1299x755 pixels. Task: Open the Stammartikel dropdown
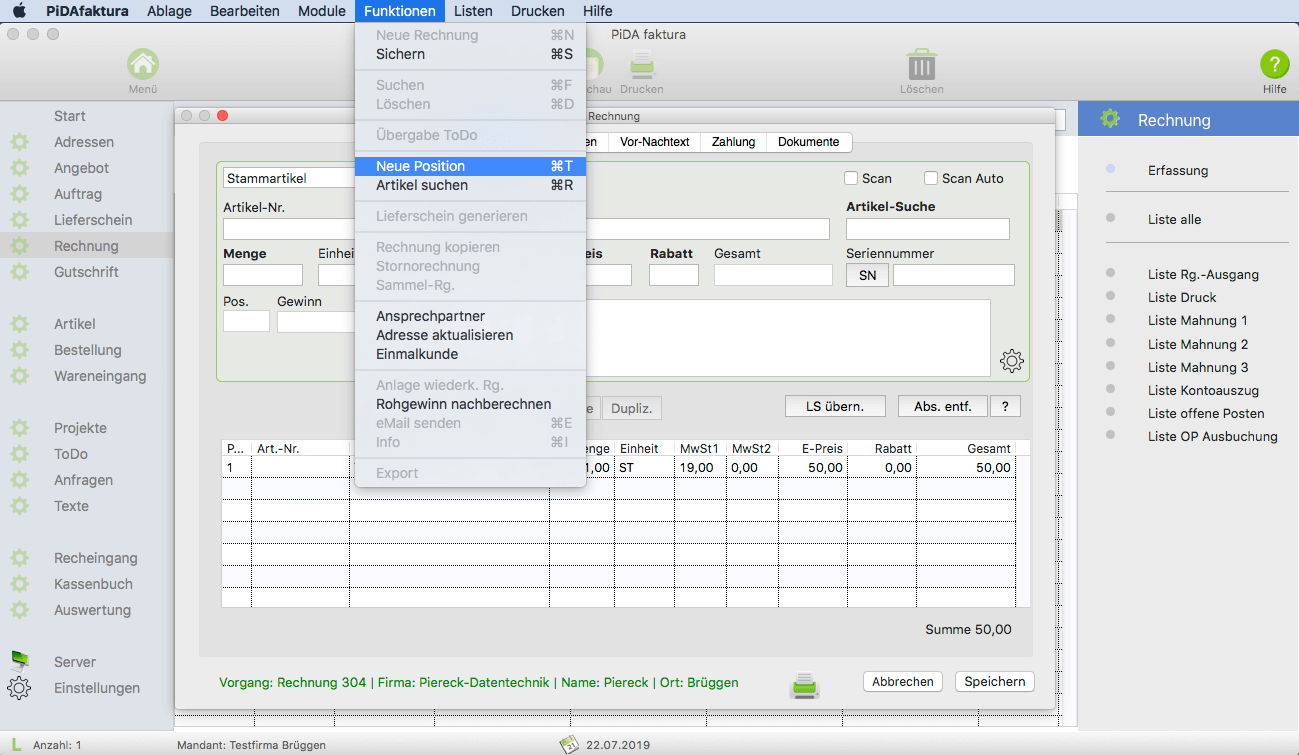pos(289,178)
